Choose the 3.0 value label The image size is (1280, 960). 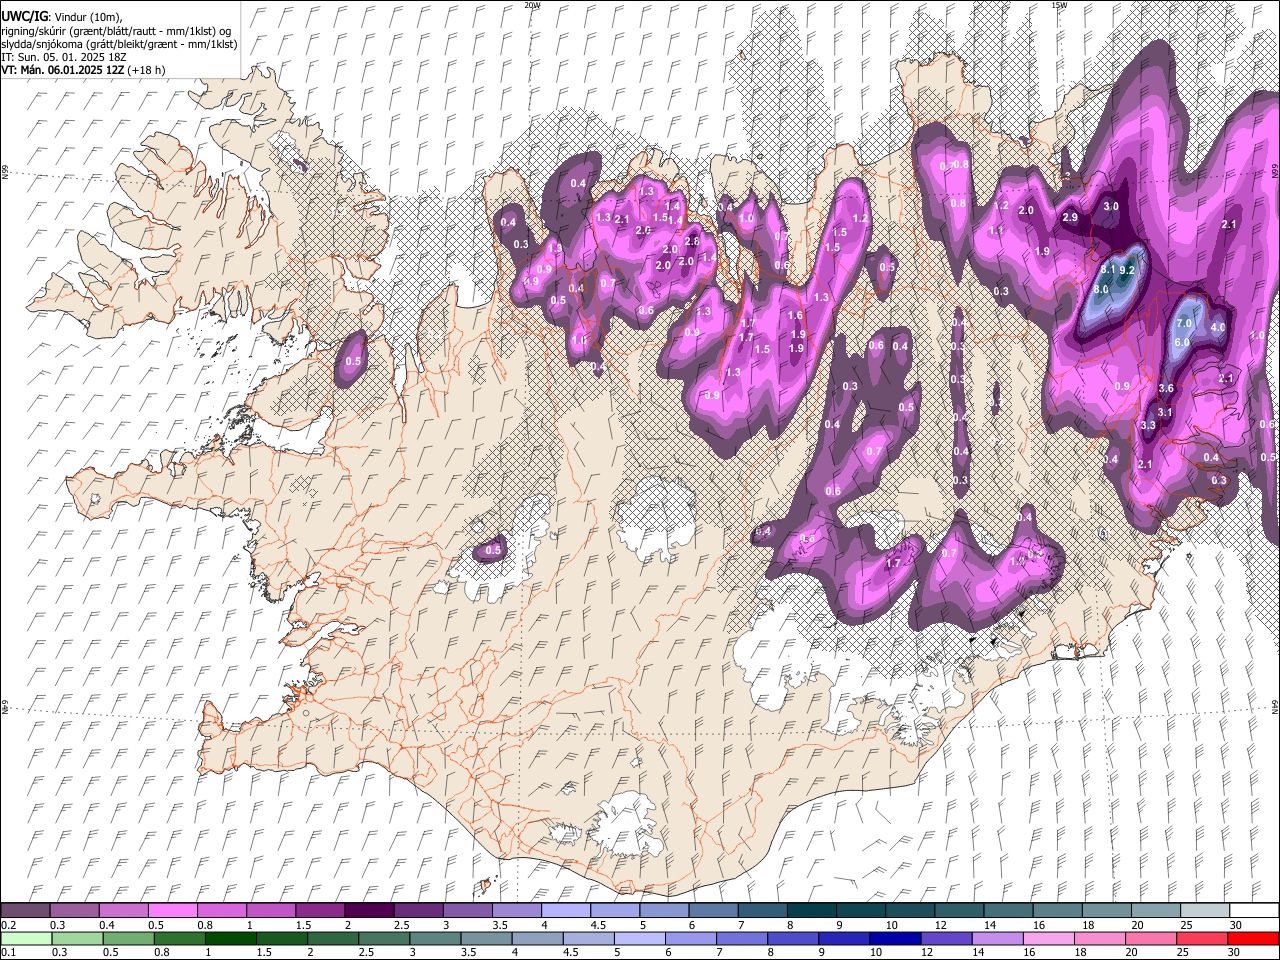tap(1111, 206)
